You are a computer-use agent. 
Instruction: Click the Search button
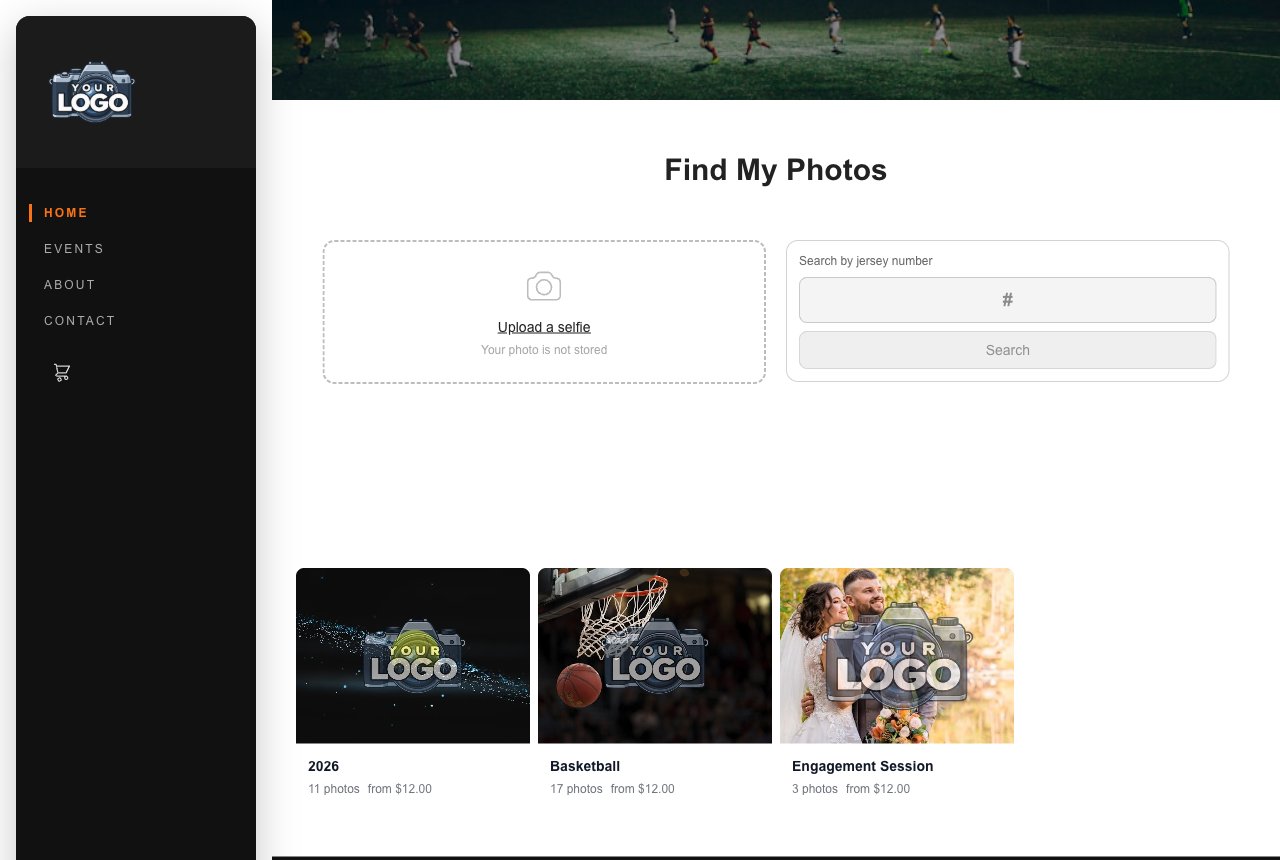coord(1007,350)
